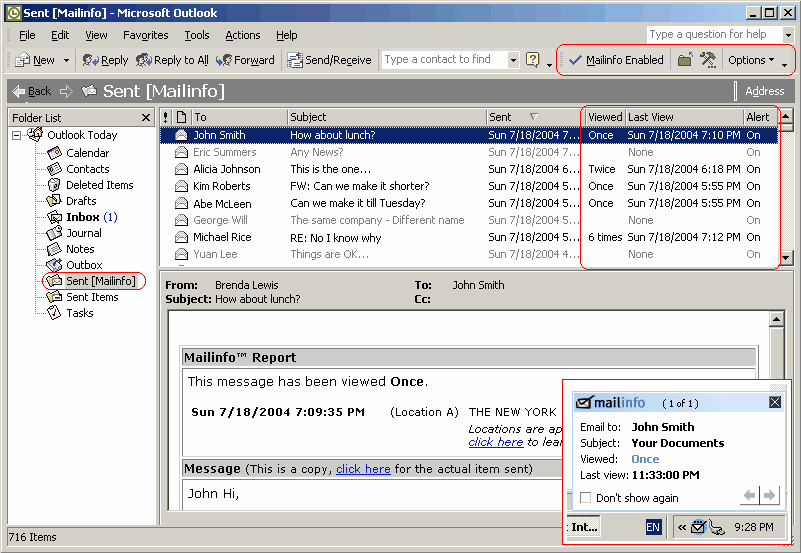
Task: Sort by the Viewed column header
Action: point(605,117)
